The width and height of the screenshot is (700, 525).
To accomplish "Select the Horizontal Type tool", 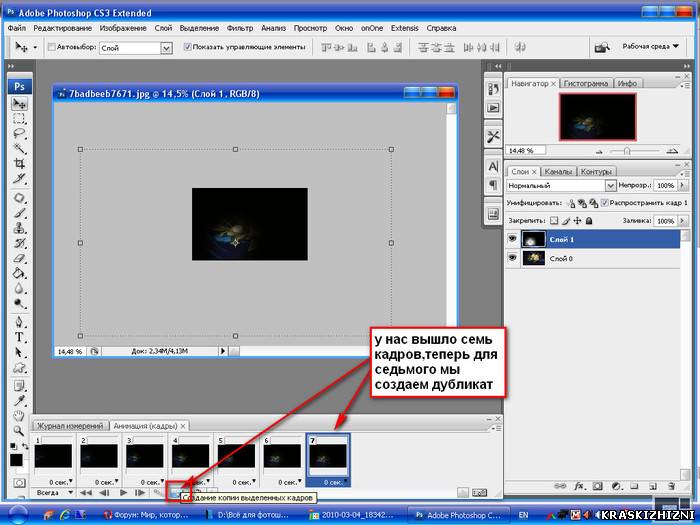I will (x=19, y=337).
